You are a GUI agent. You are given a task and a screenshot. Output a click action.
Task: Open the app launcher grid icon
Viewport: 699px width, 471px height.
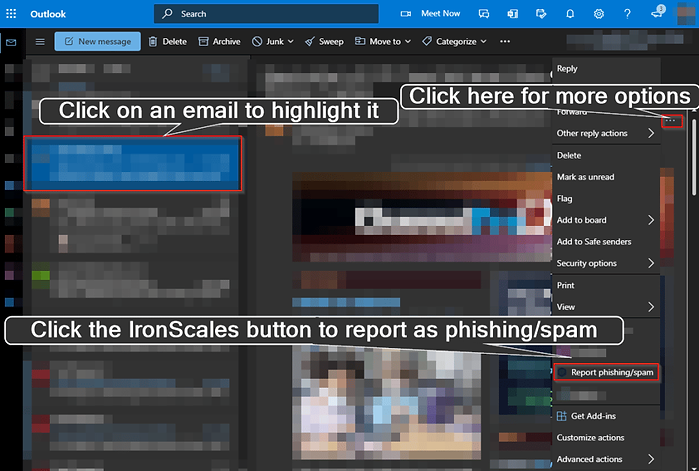pos(11,14)
